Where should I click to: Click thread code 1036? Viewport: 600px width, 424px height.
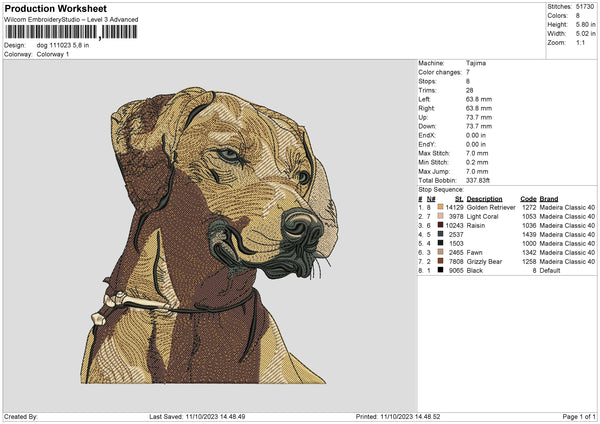click(529, 225)
